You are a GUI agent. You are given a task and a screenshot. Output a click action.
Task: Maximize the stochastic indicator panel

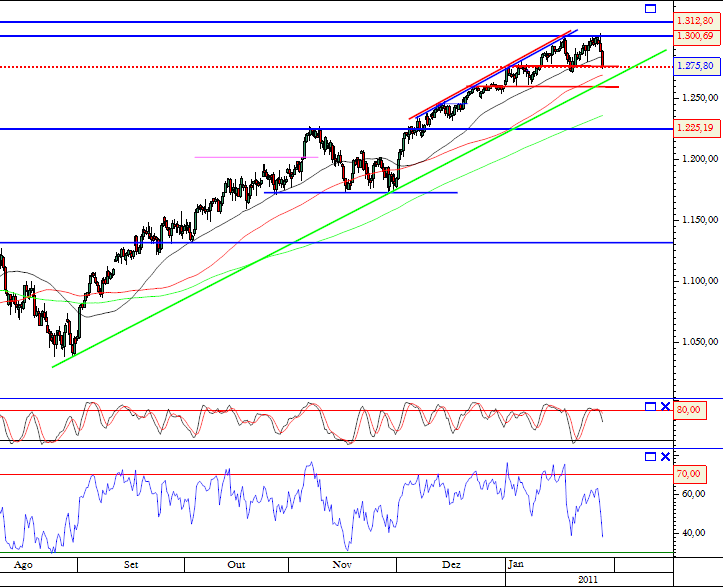(650, 406)
